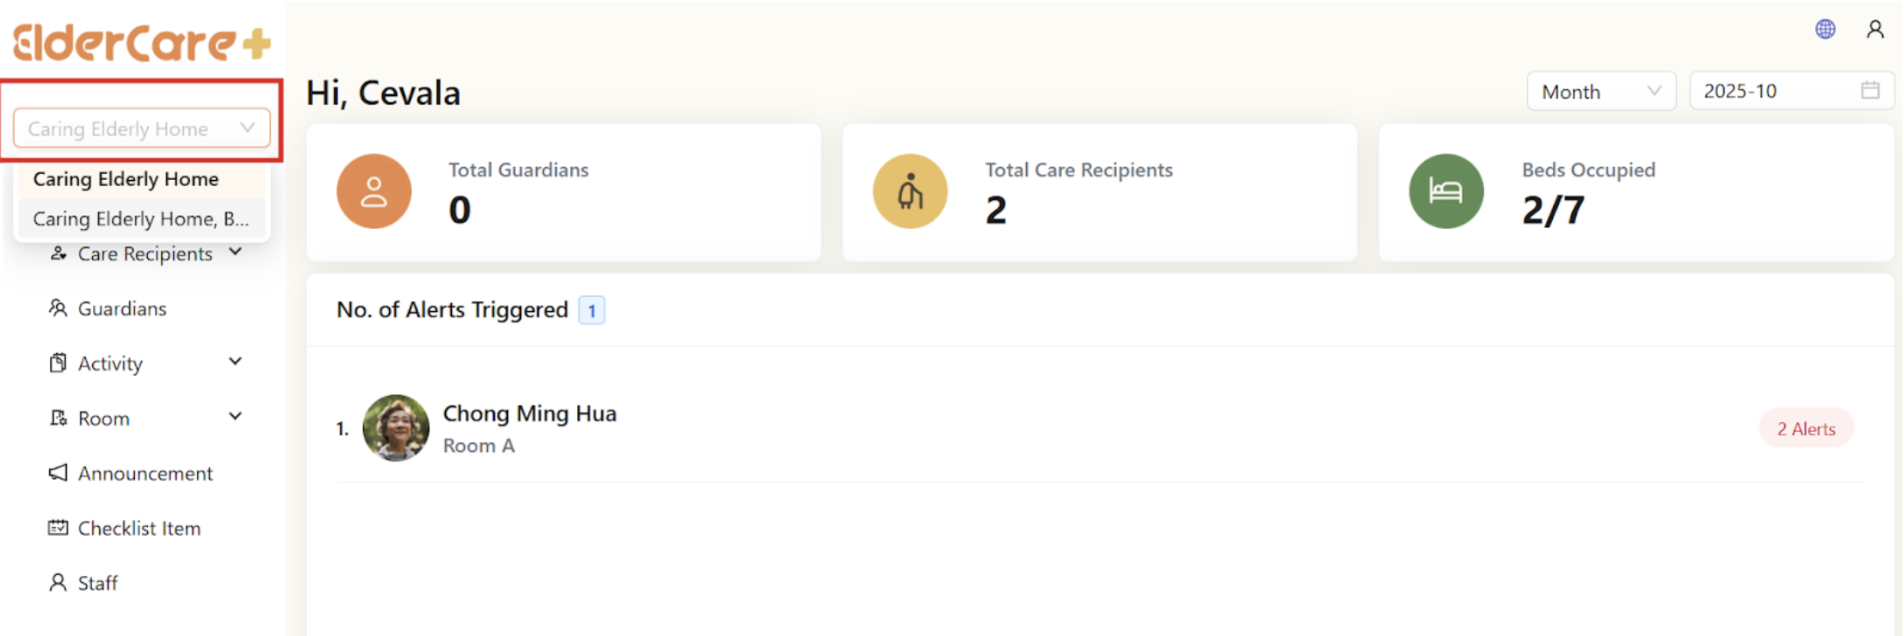Open the Month period dropdown
This screenshot has width=1904, height=636.
click(1600, 91)
